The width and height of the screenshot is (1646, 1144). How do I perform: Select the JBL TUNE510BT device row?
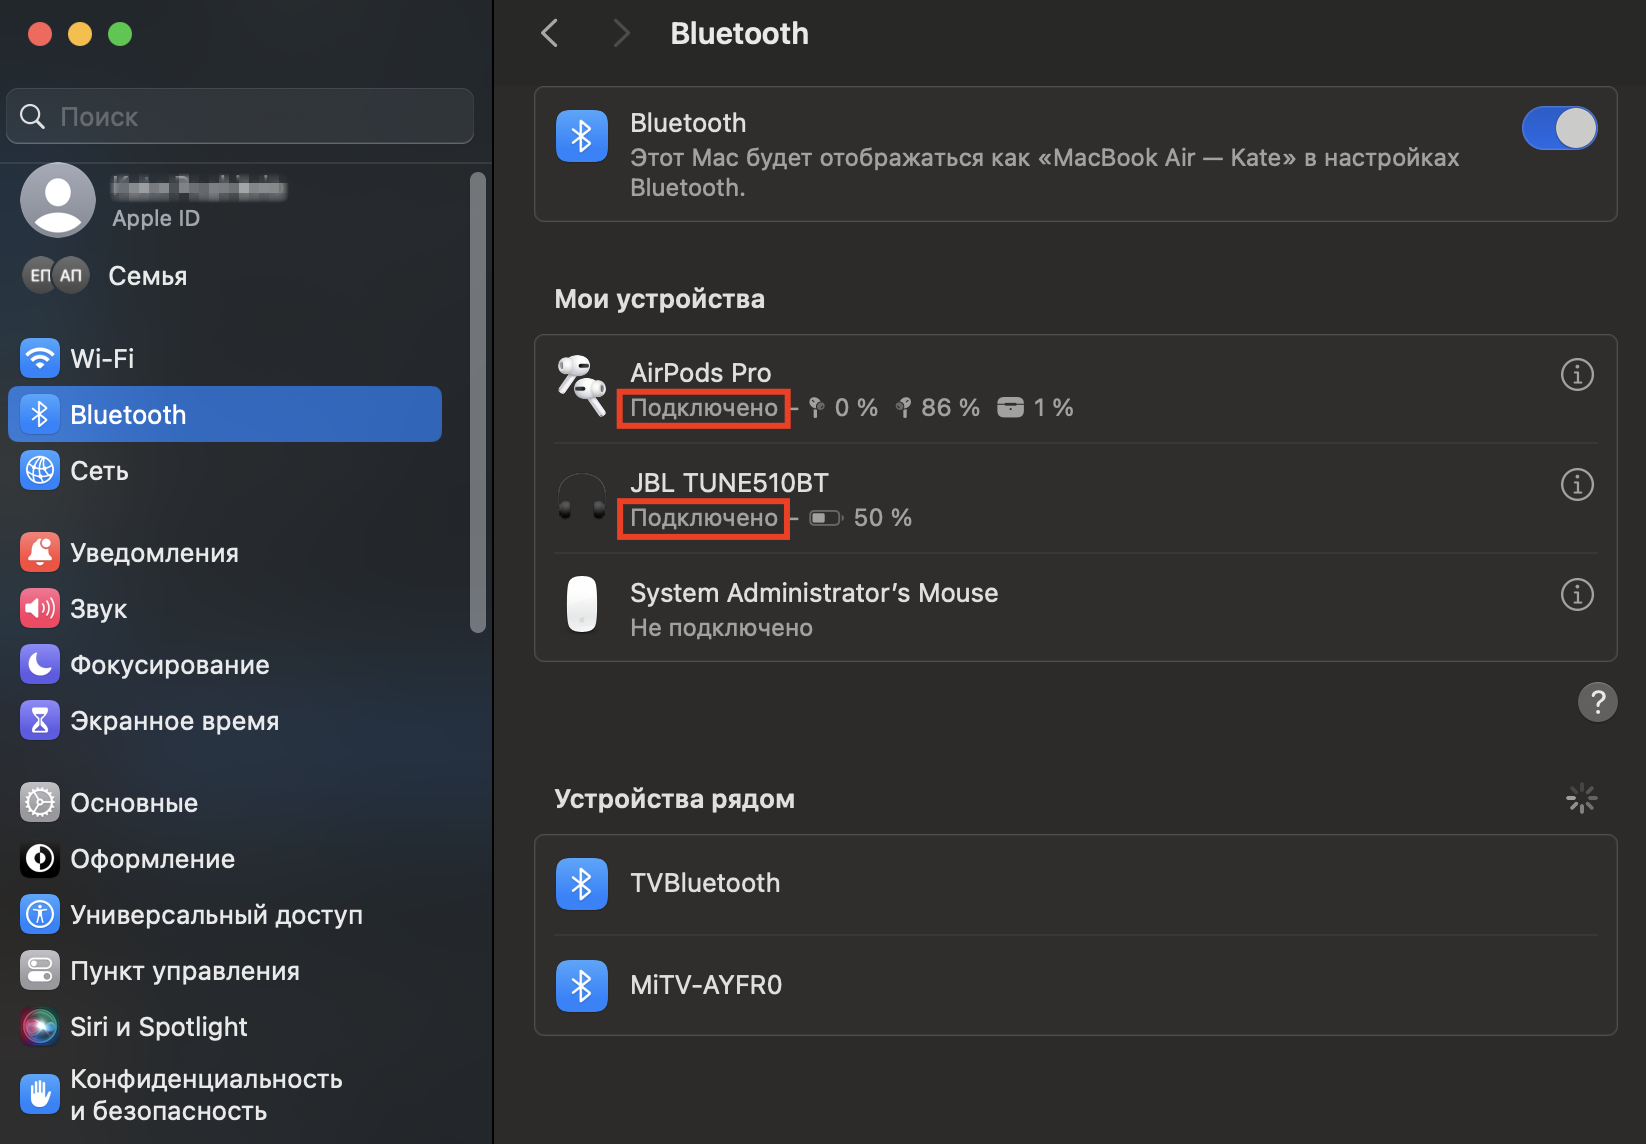coord(1076,499)
